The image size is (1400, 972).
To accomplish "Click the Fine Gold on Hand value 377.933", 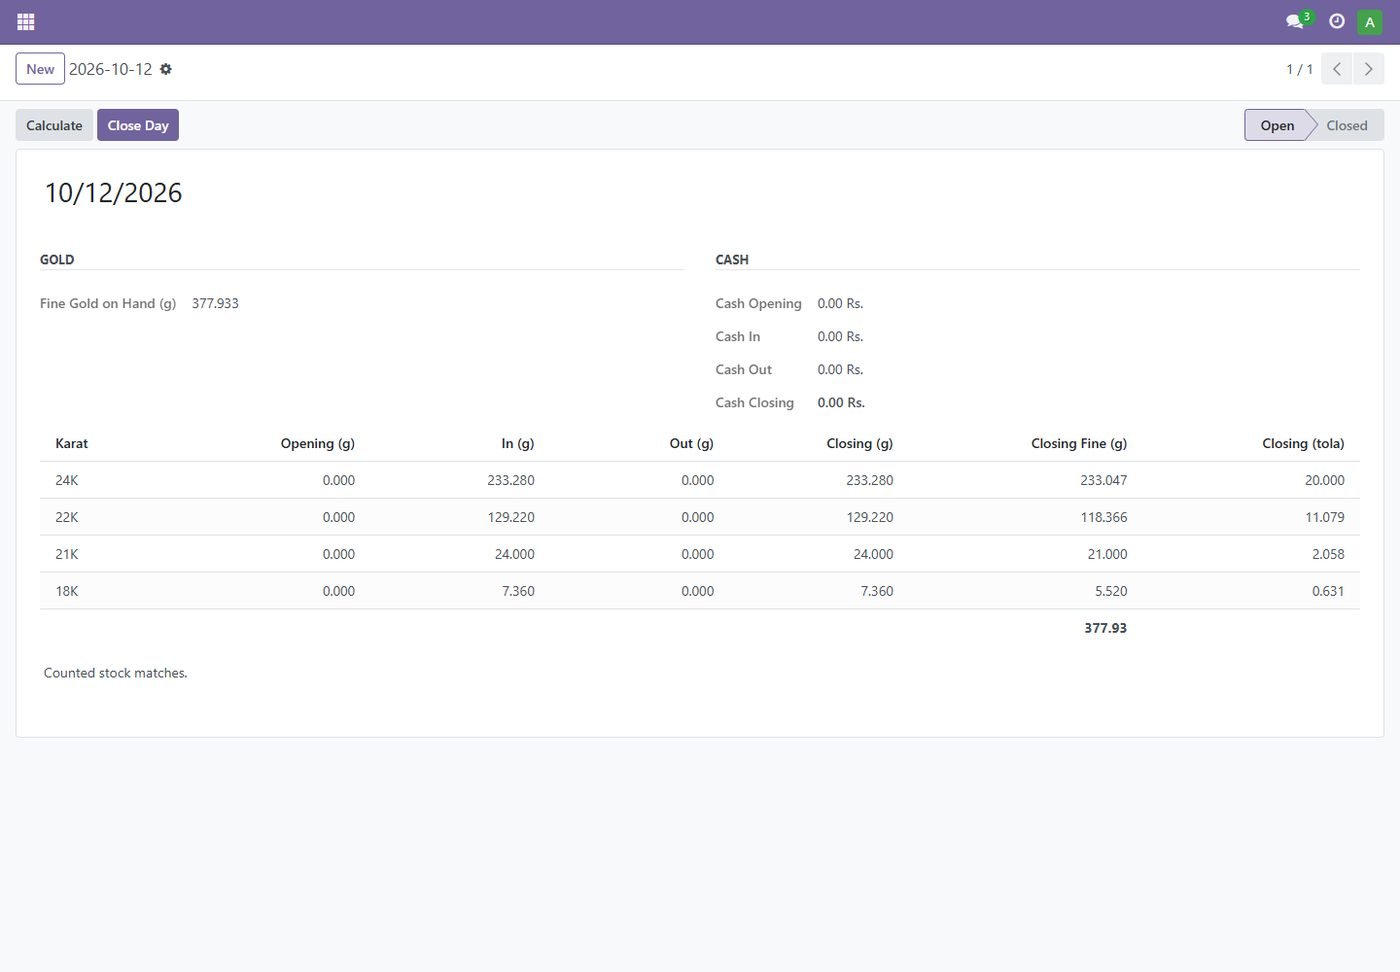I will click(x=215, y=303).
